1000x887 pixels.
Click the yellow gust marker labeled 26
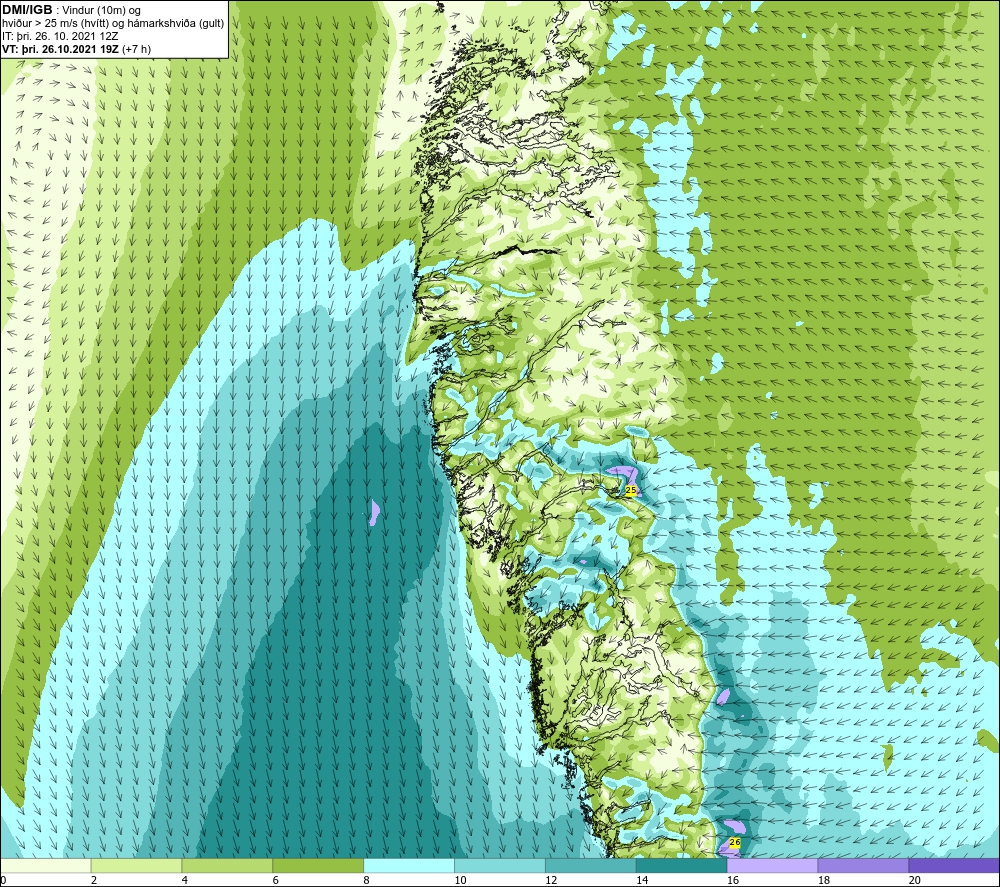point(735,842)
